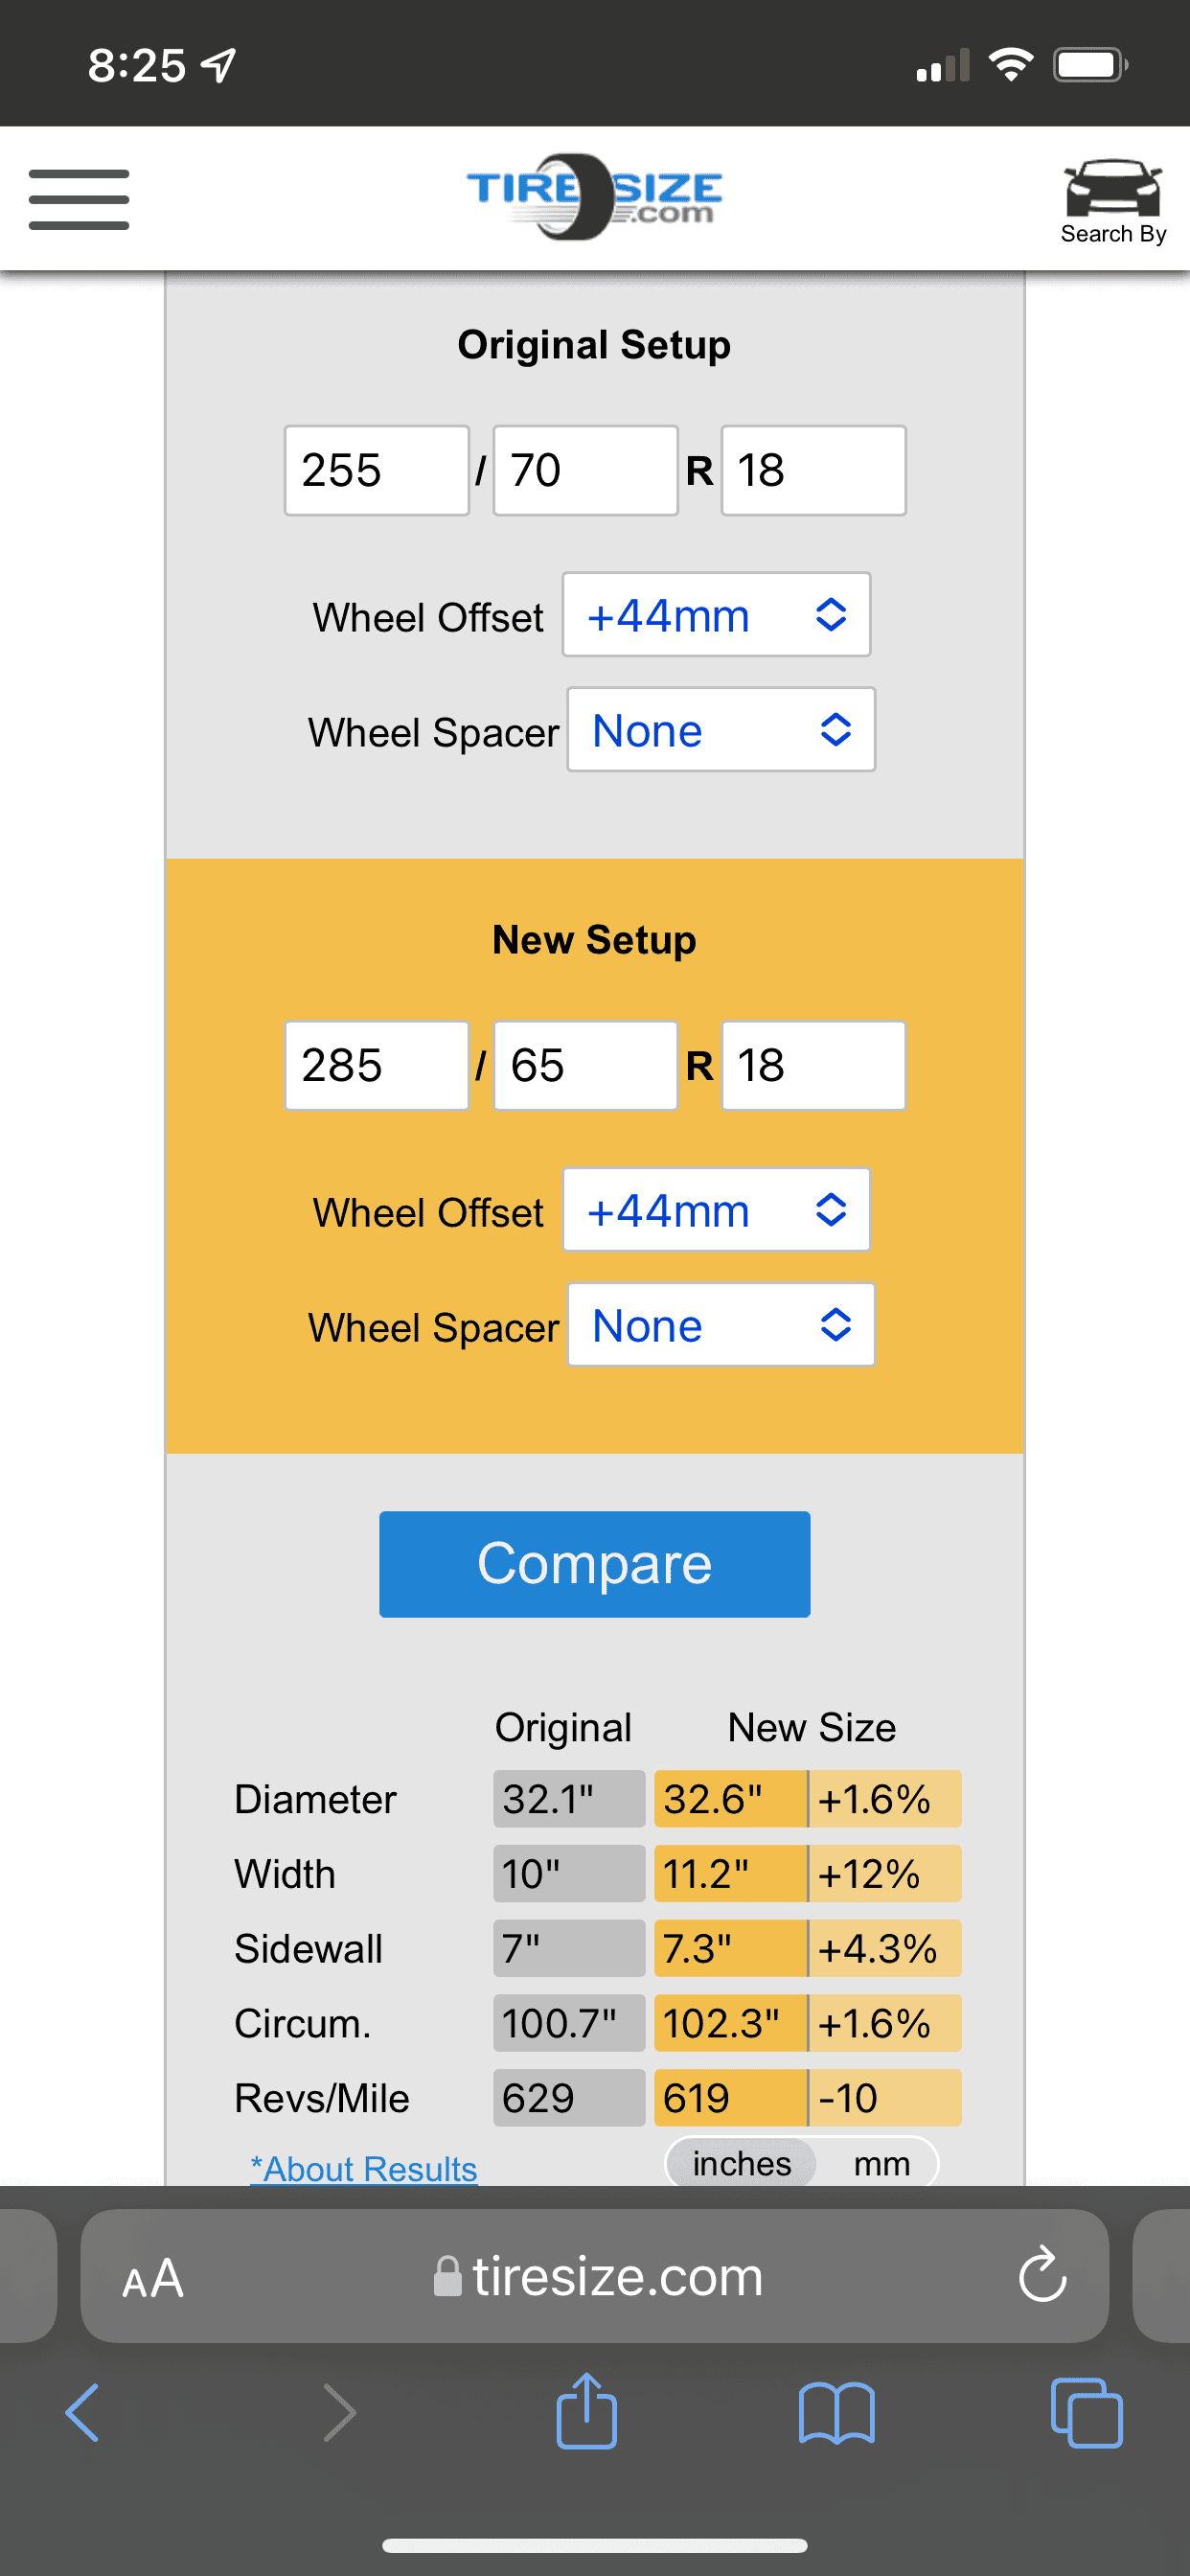The image size is (1190, 2576).
Task: Open Safari reader AA text options
Action: (x=153, y=2278)
